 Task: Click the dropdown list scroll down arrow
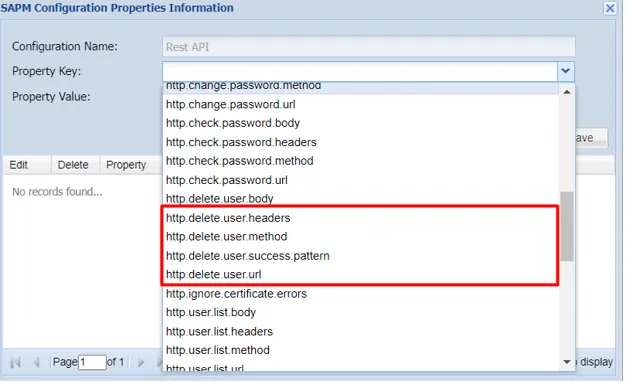pyautogui.click(x=567, y=362)
